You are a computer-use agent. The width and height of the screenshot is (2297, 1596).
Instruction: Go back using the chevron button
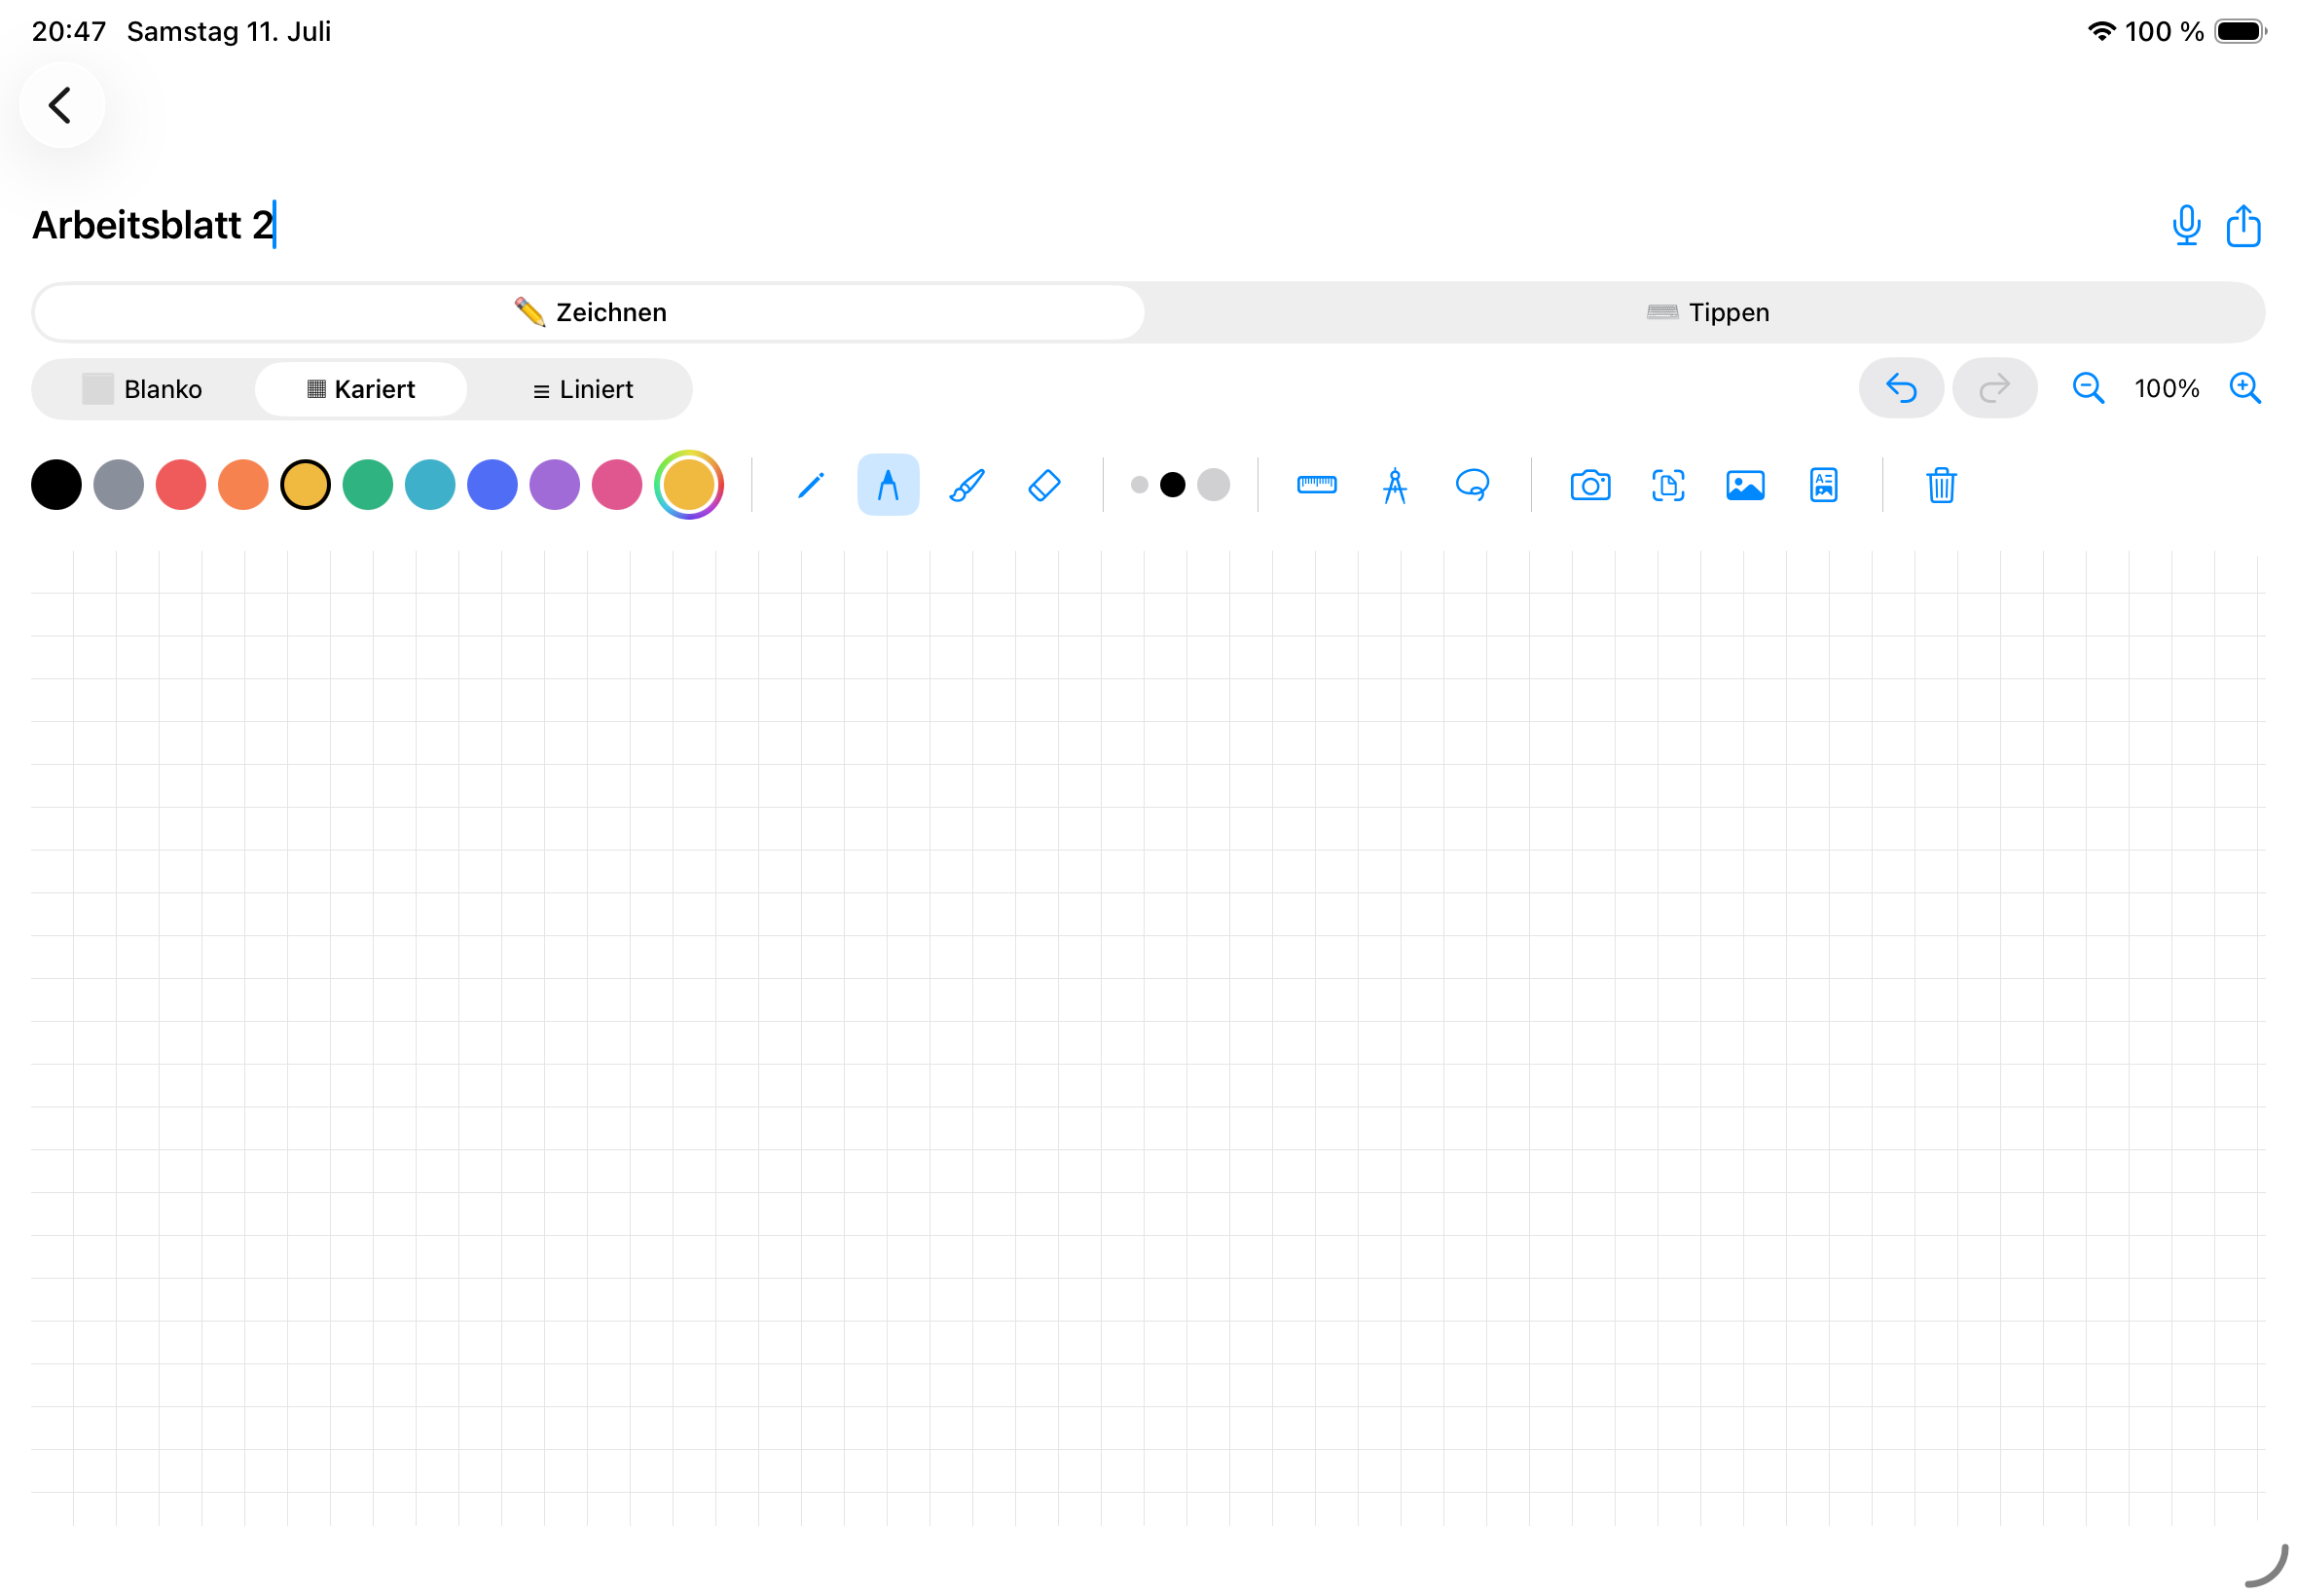click(x=61, y=105)
